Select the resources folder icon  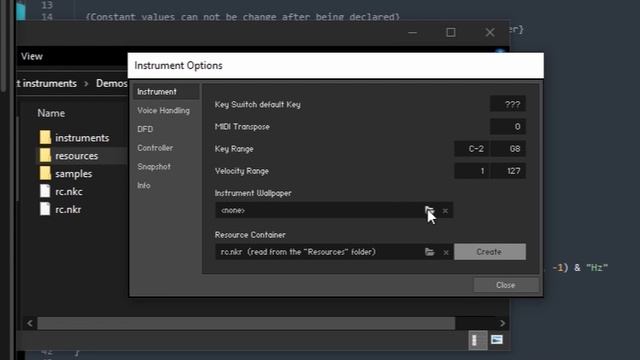tap(45, 156)
